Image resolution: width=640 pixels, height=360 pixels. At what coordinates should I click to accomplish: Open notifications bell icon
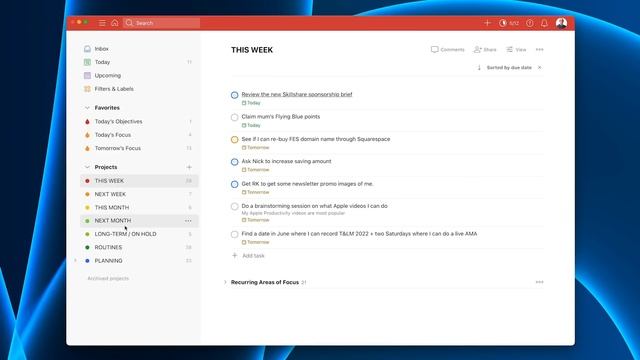tap(544, 23)
